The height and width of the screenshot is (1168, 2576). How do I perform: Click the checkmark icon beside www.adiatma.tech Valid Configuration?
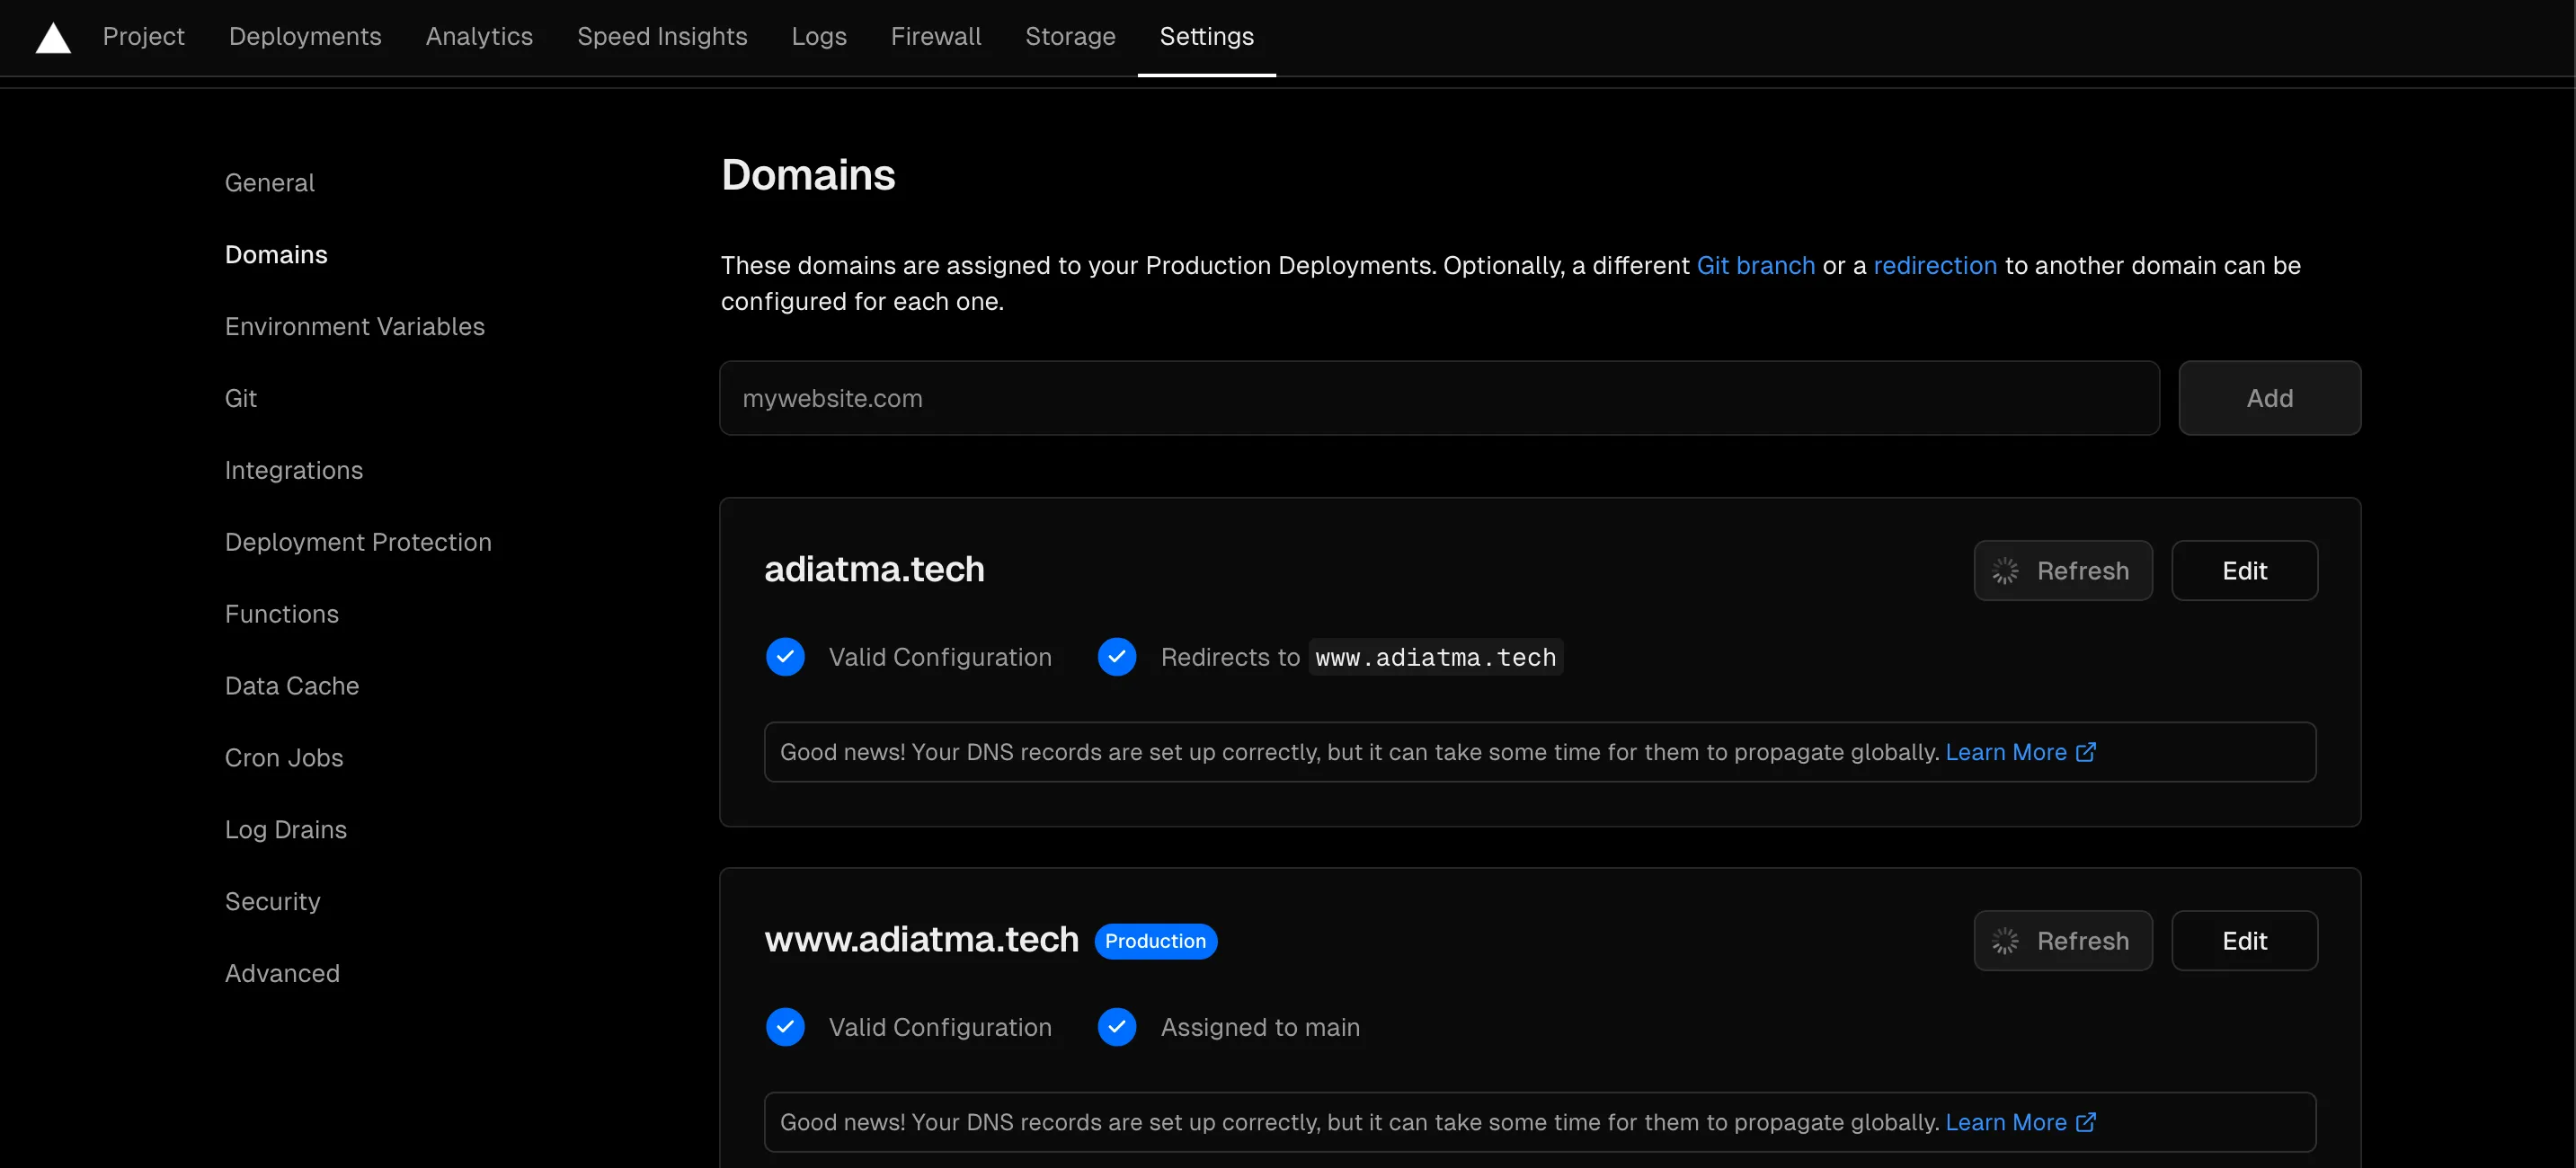click(785, 1027)
